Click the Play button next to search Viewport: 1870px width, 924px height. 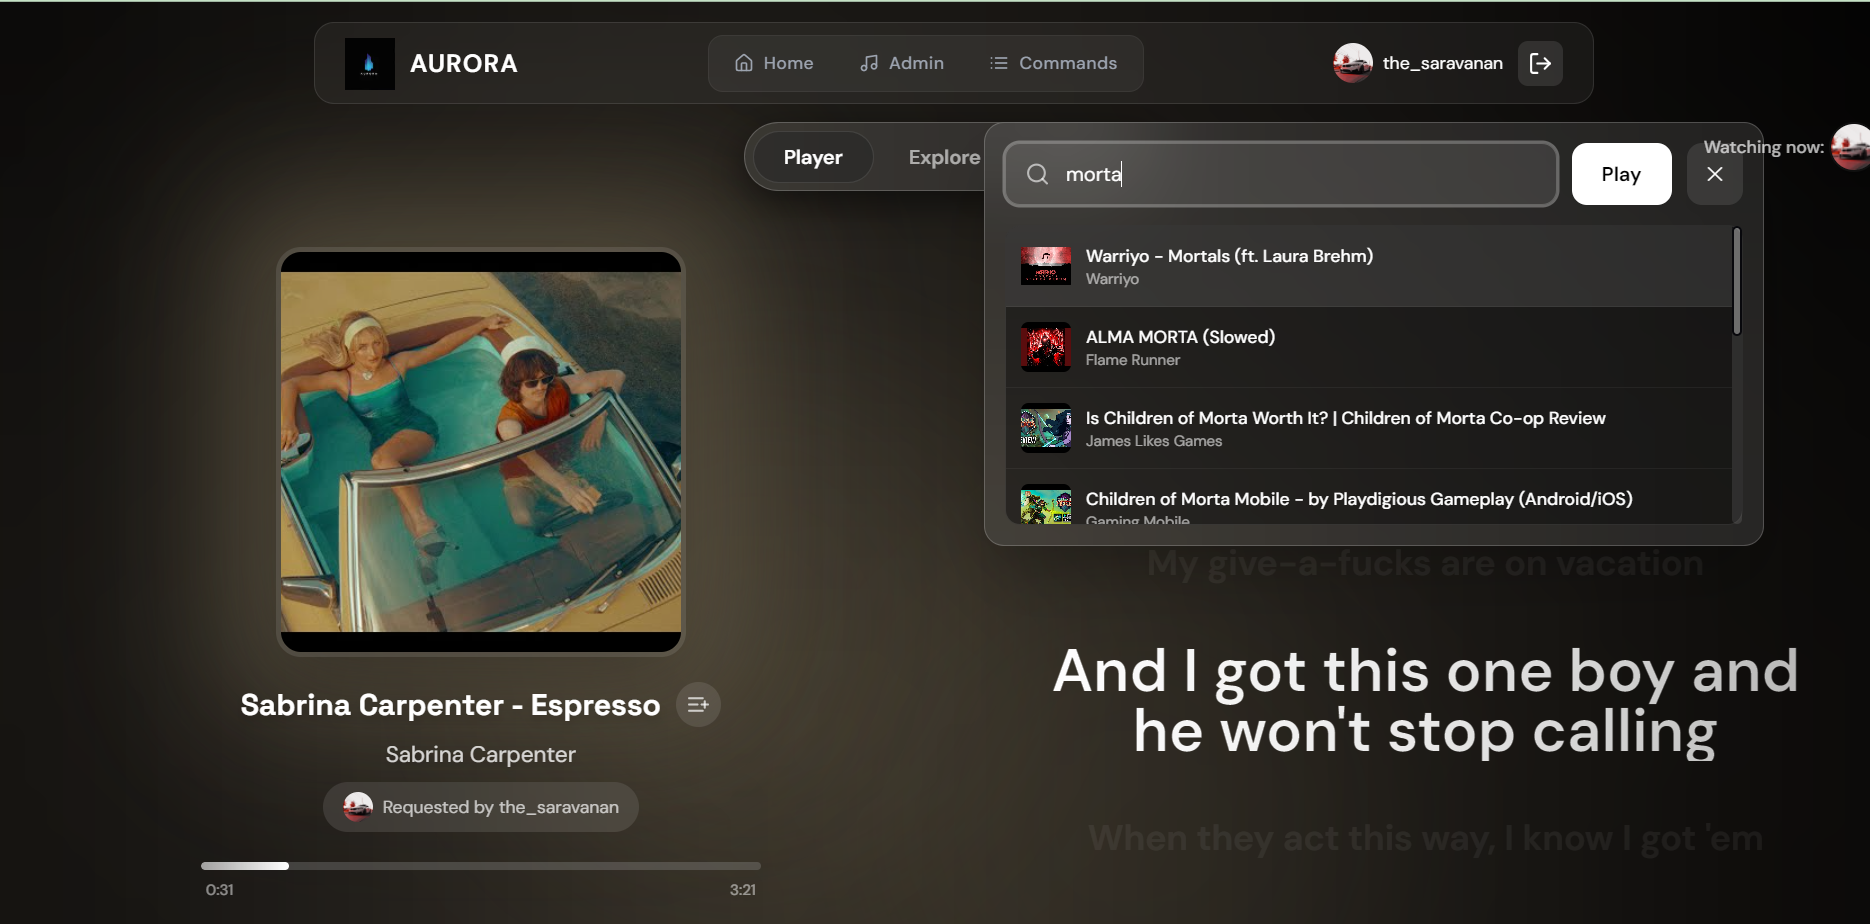(x=1621, y=174)
